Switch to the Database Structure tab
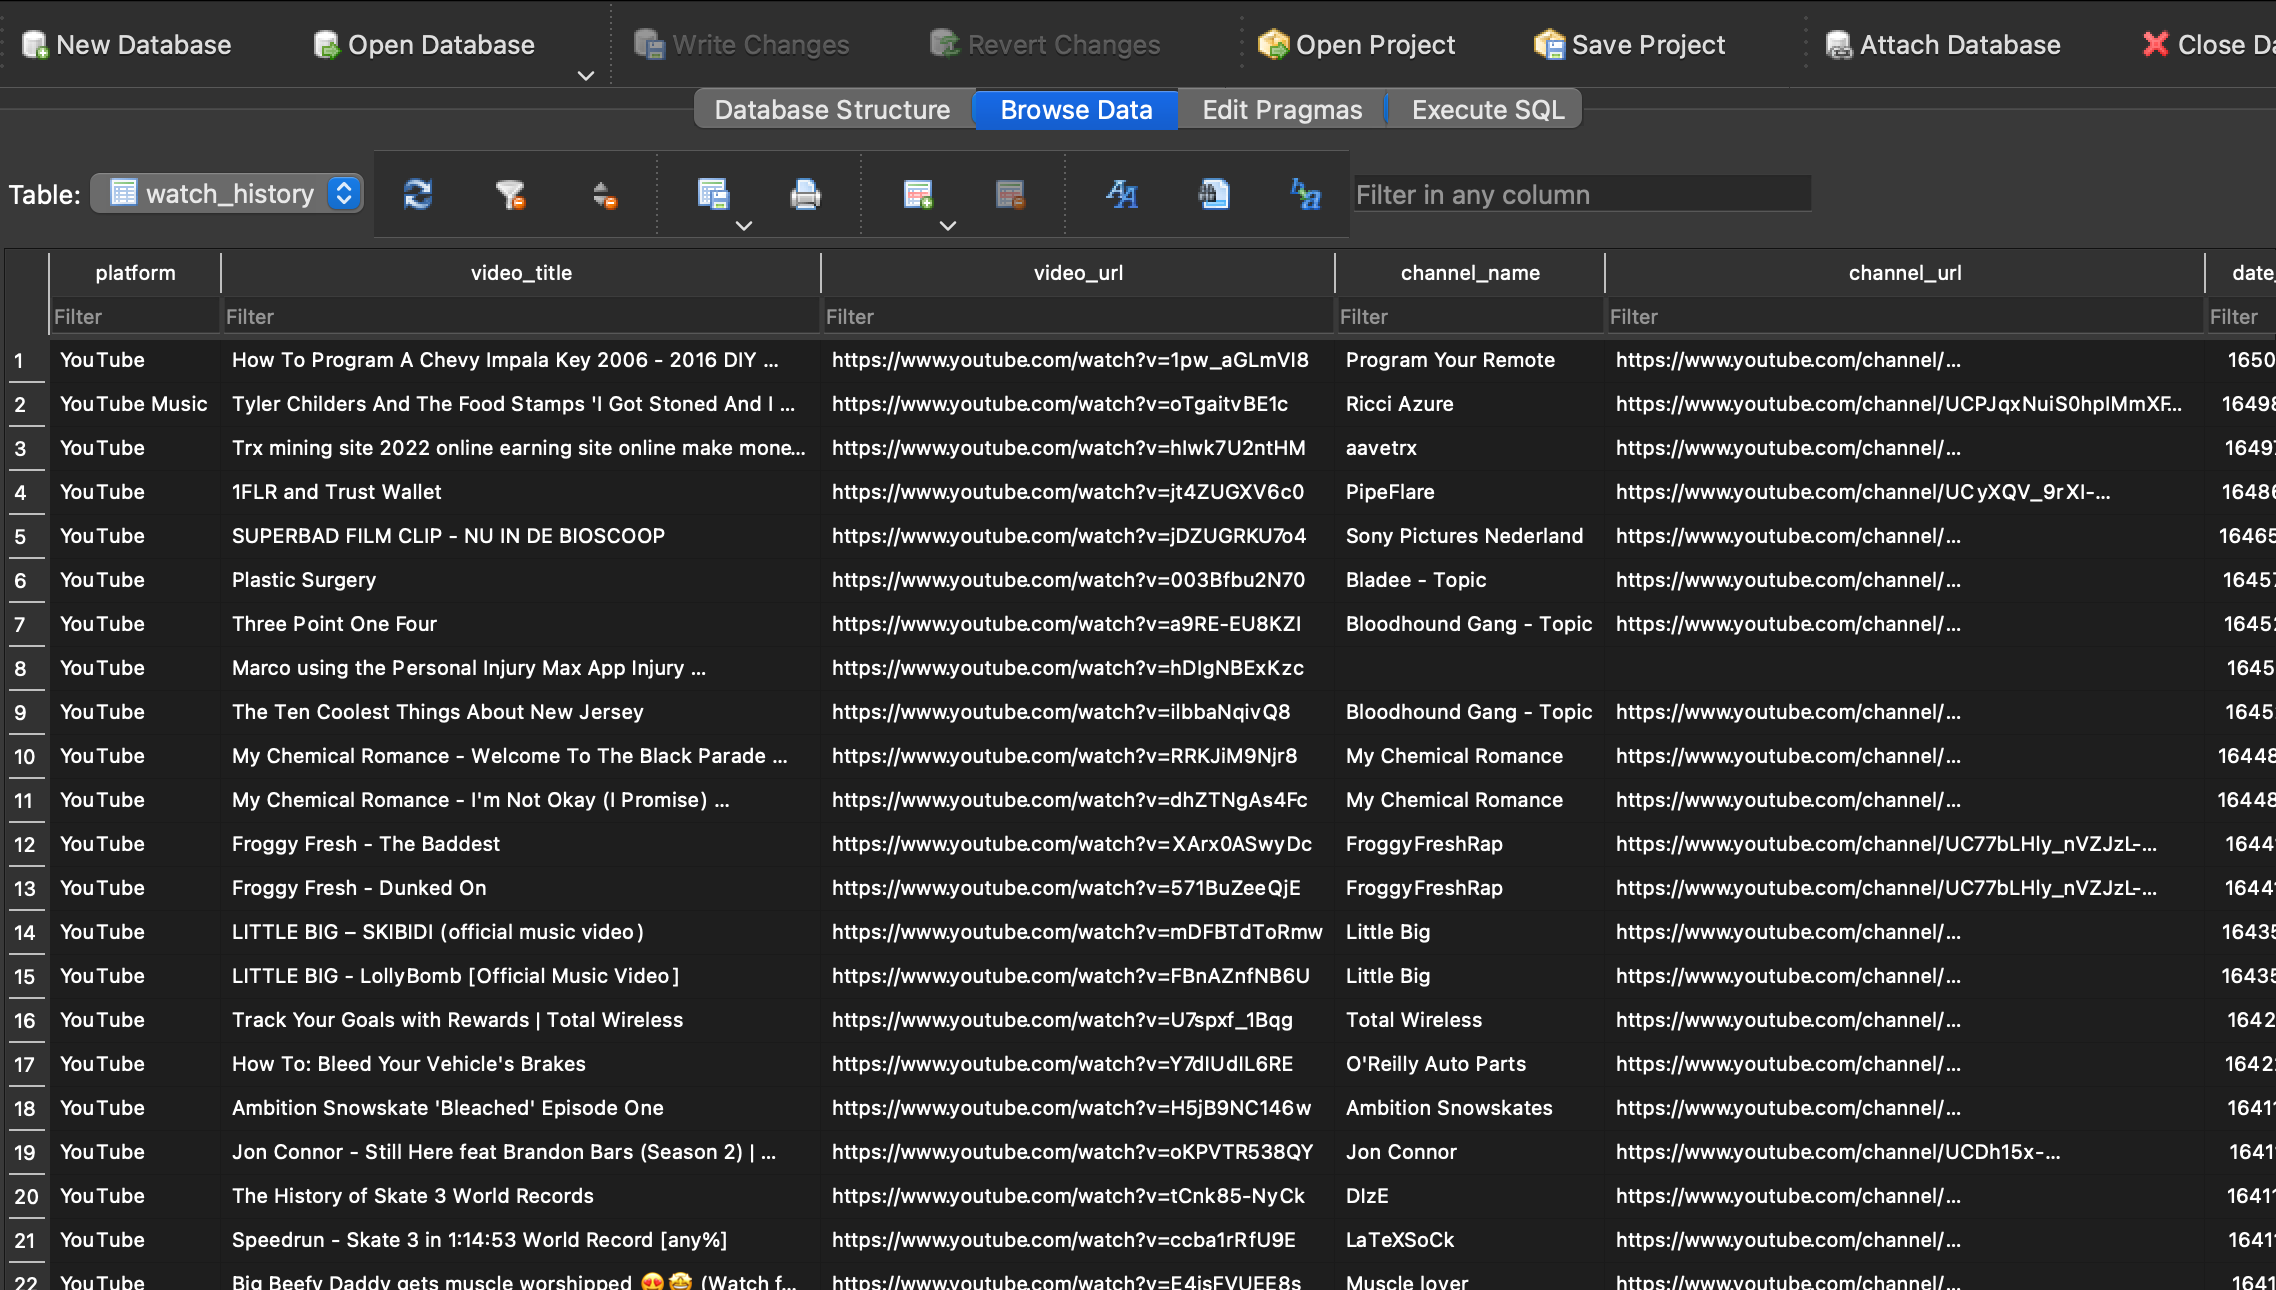This screenshot has width=2276, height=1290. pyautogui.click(x=832, y=110)
